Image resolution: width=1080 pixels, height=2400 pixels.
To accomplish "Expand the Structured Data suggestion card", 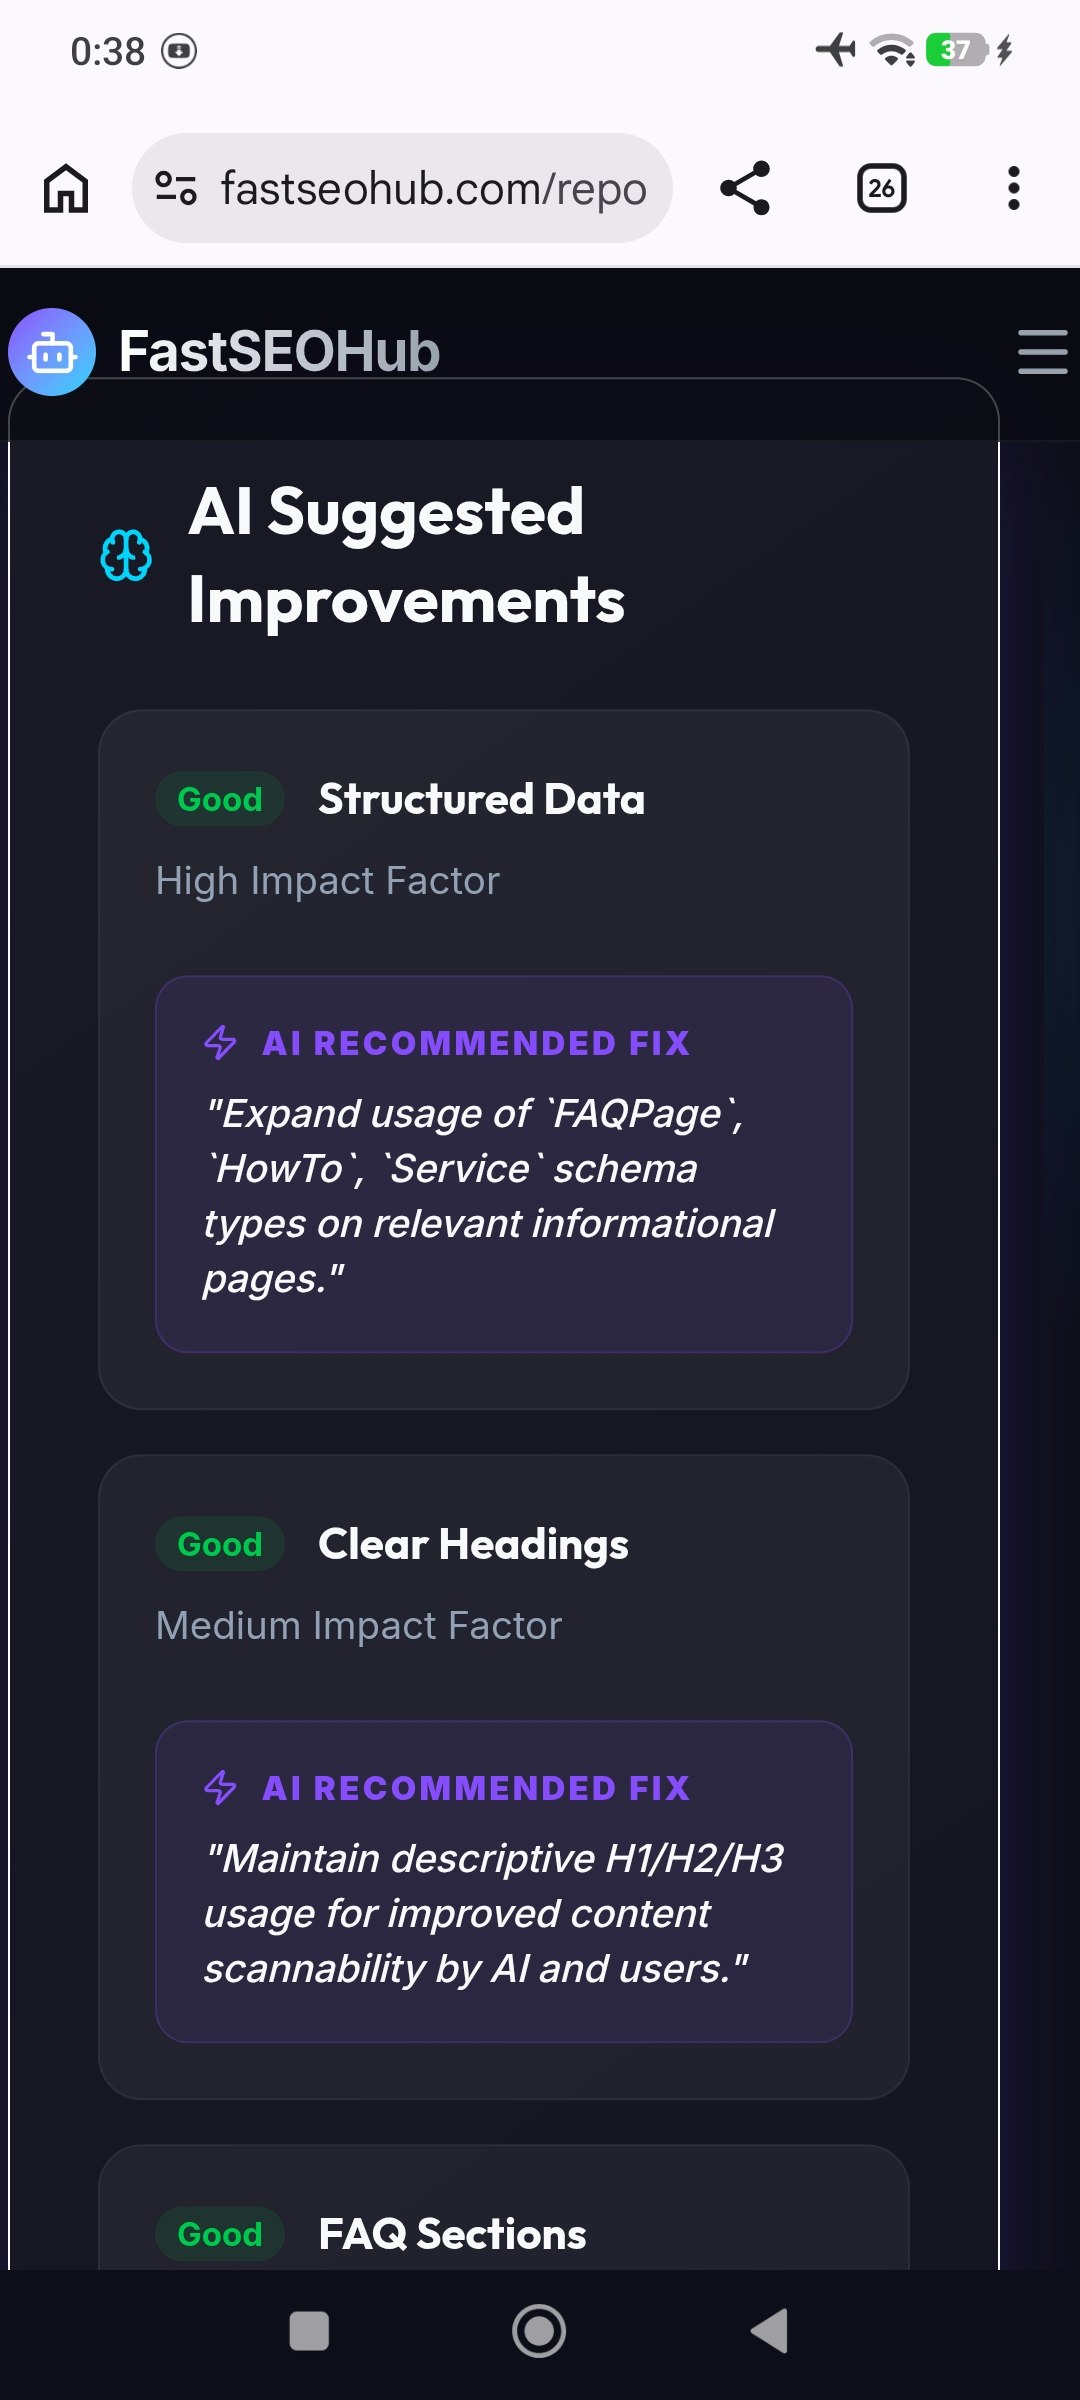I will pyautogui.click(x=503, y=1060).
